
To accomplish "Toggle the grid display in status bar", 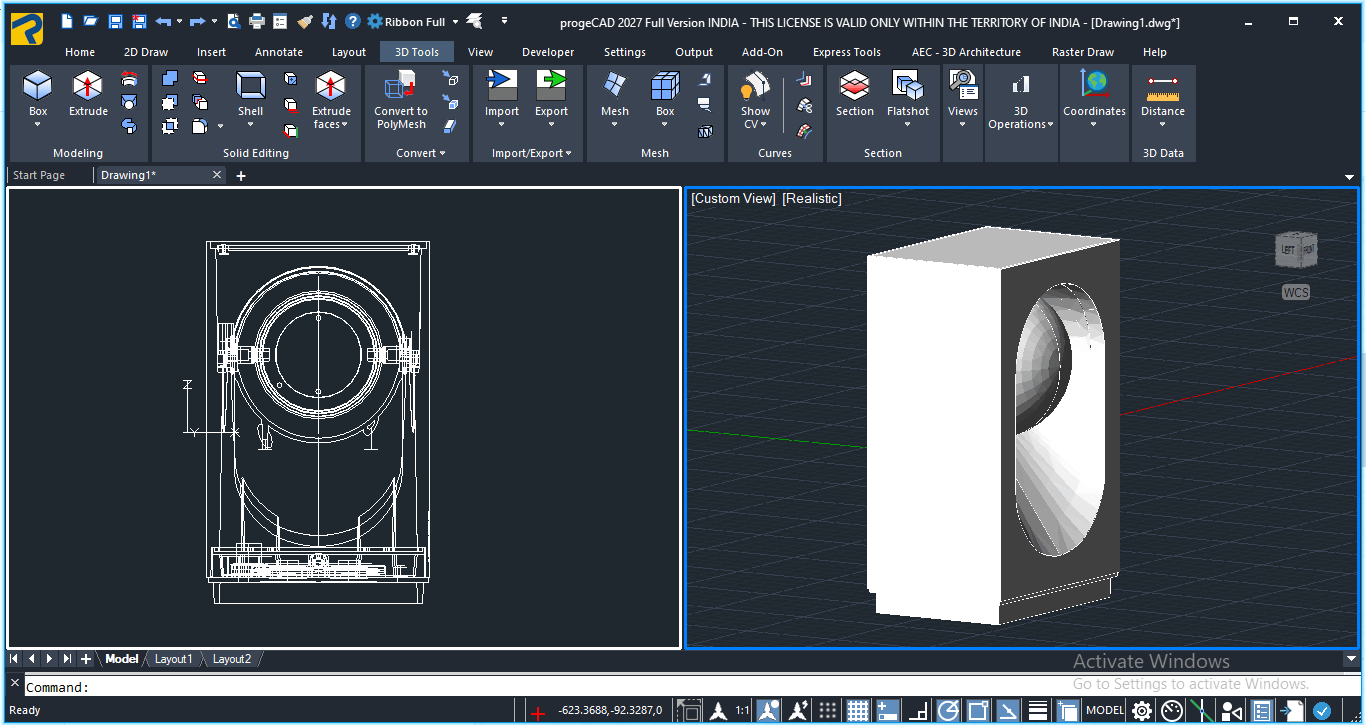I will (x=857, y=711).
